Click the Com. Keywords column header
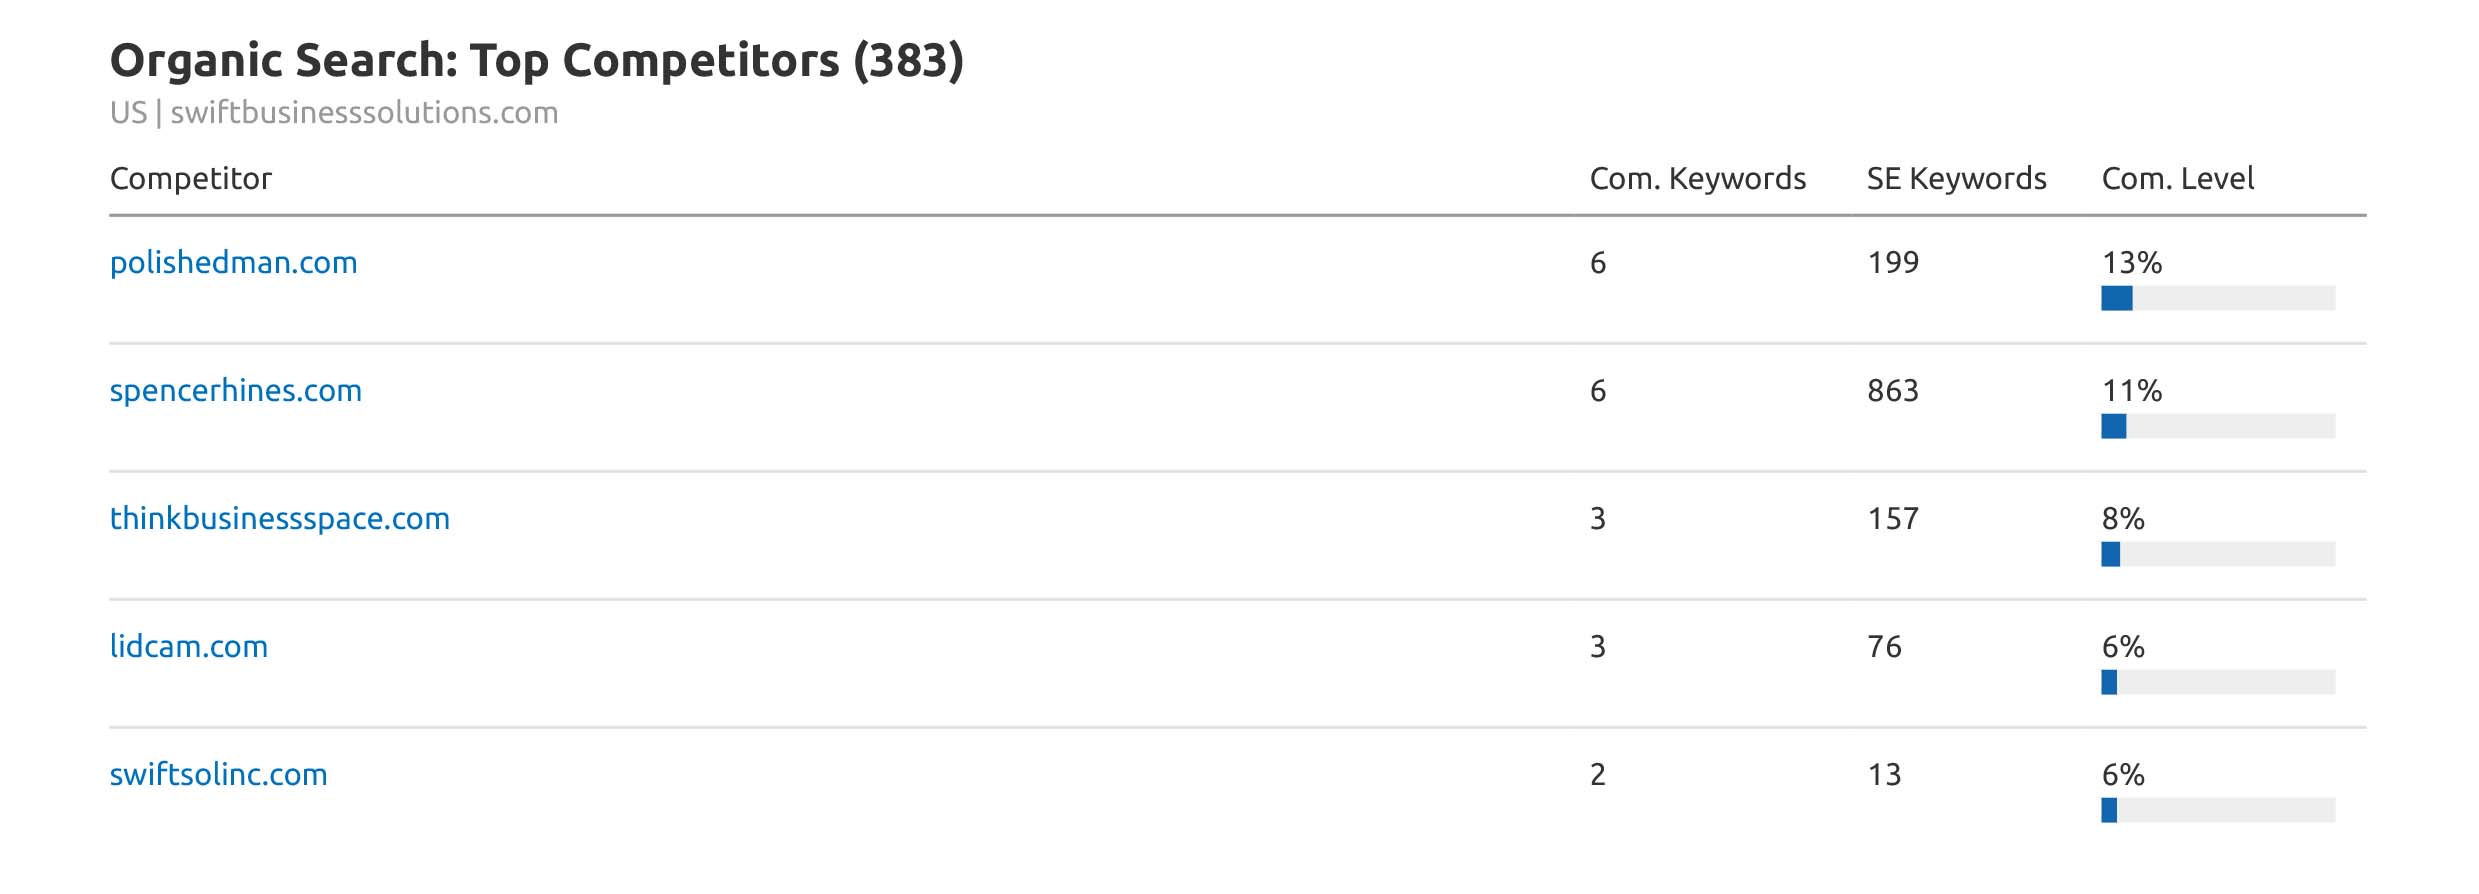The height and width of the screenshot is (894, 2479). (x=1697, y=179)
